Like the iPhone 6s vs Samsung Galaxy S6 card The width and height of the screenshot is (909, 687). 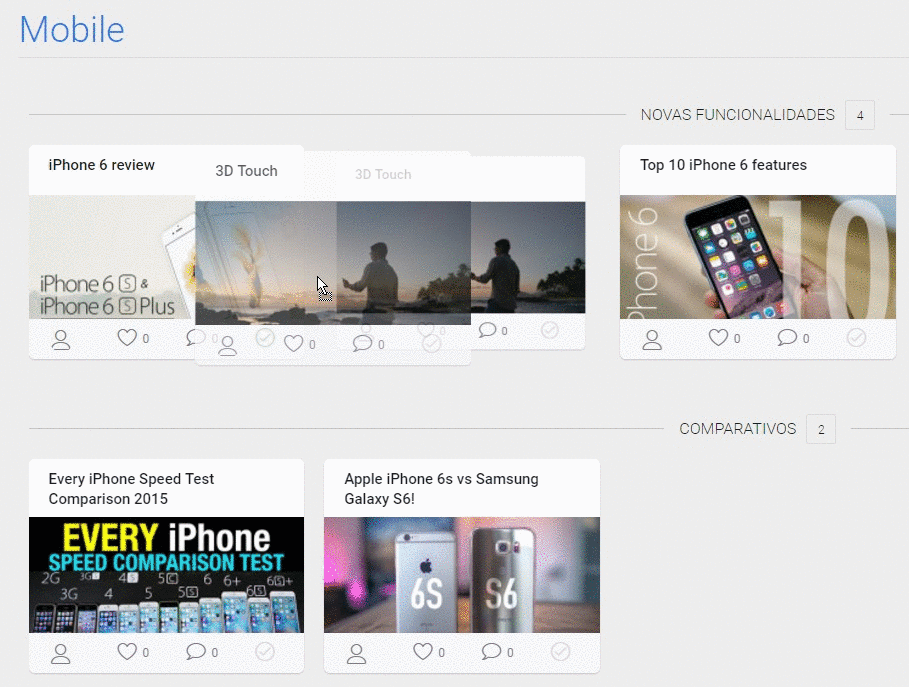[423, 652]
